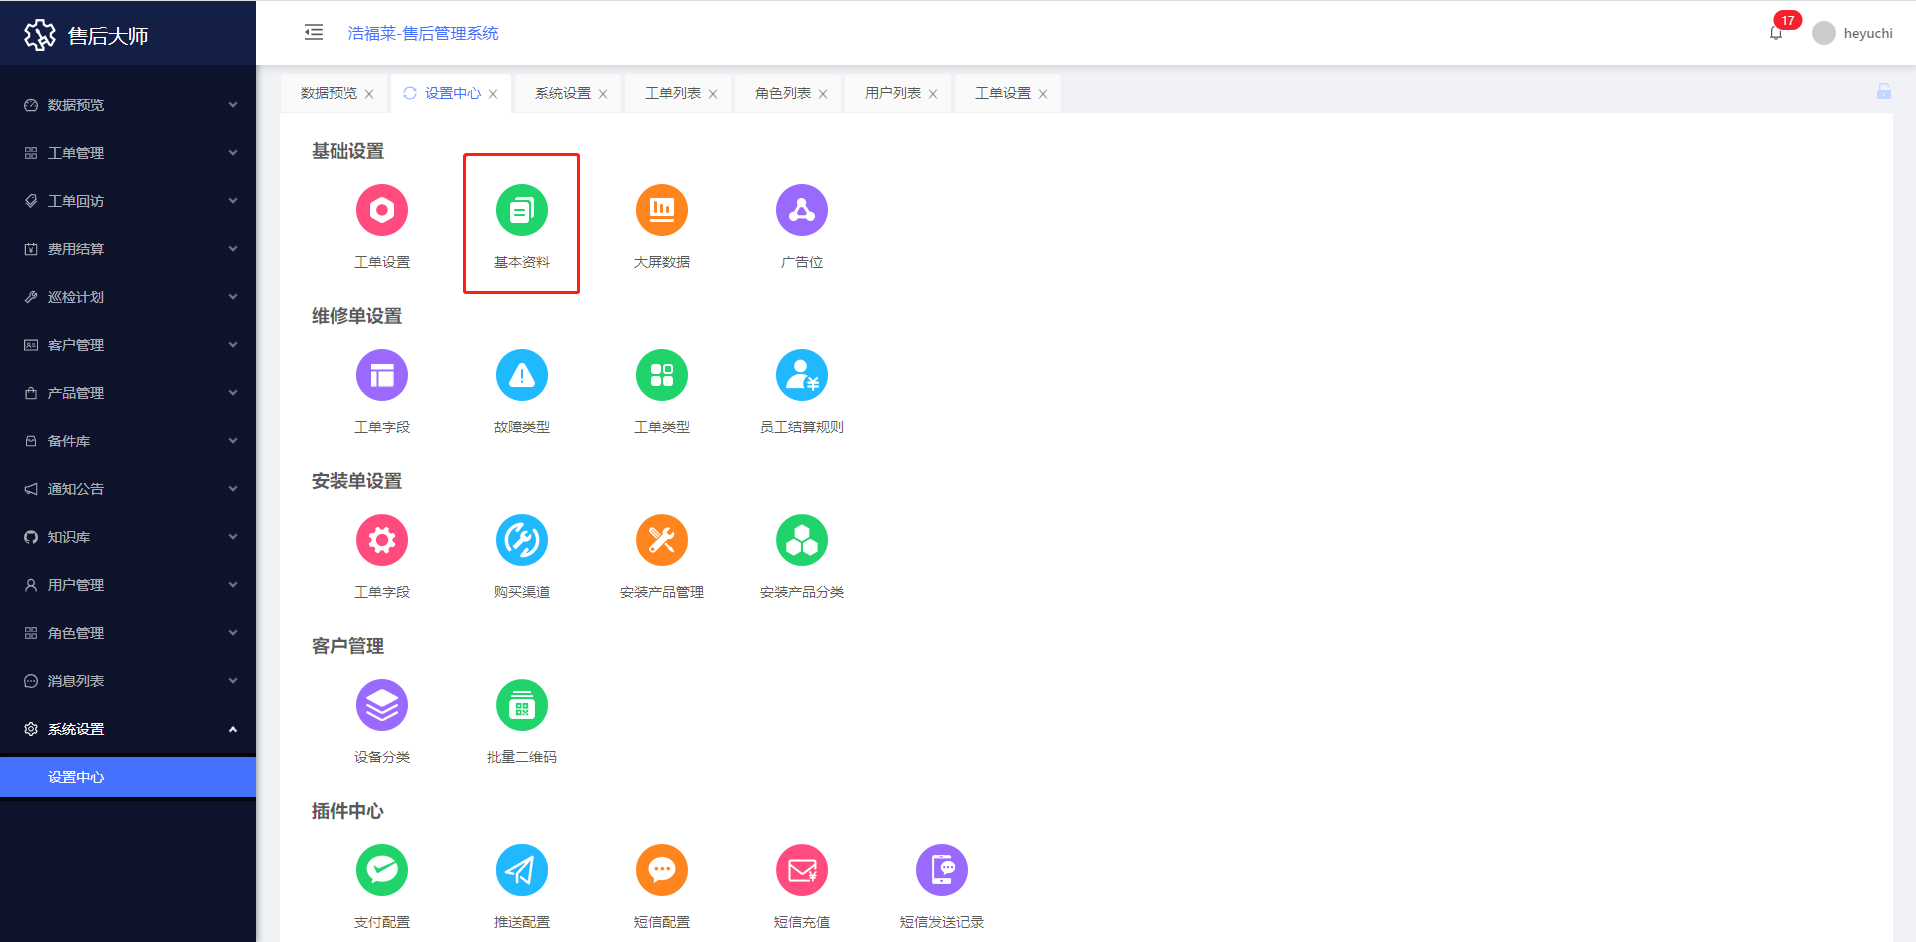This screenshot has height=942, width=1916.
Task: Select the 故障类型 warning icon
Action: click(x=521, y=375)
